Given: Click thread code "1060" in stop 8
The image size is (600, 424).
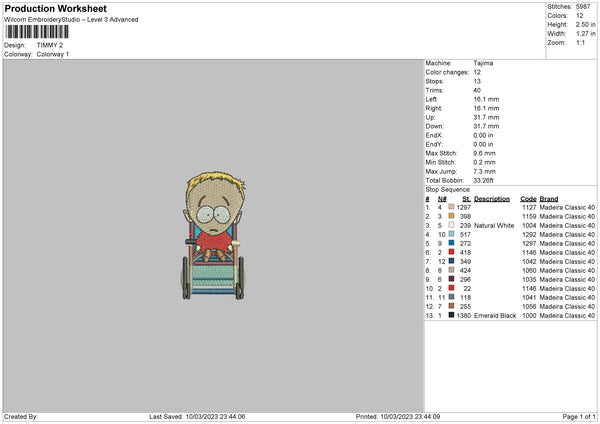Looking at the screenshot, I should [529, 271].
